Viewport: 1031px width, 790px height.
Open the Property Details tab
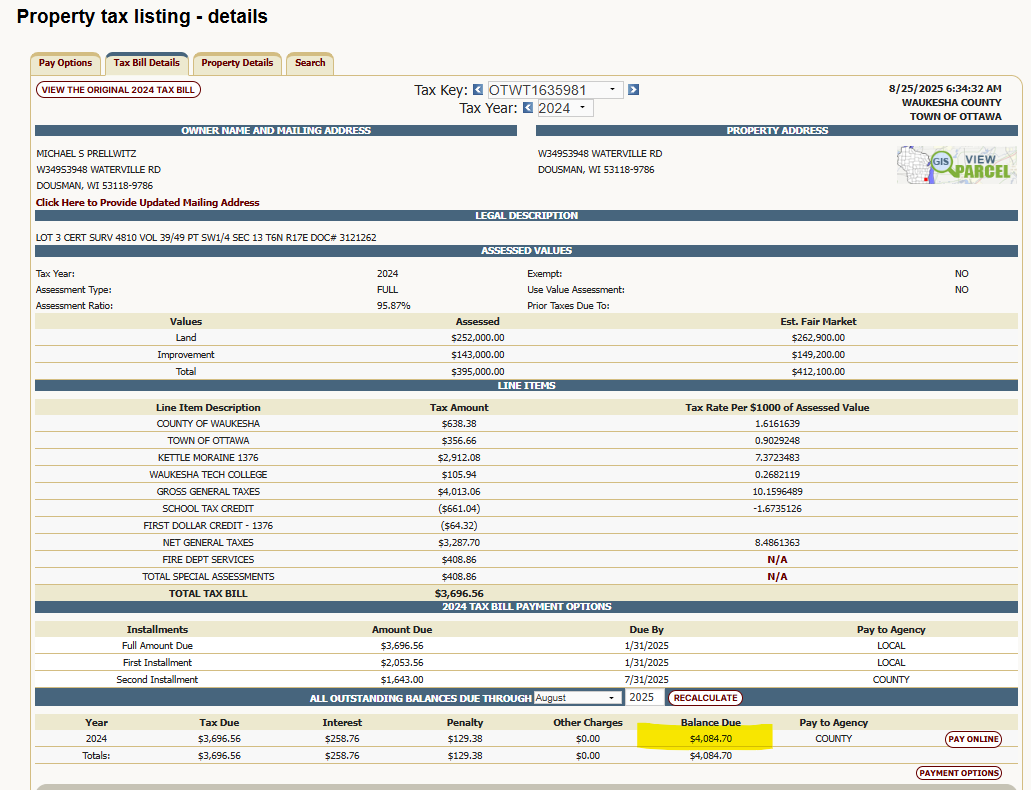(x=237, y=63)
